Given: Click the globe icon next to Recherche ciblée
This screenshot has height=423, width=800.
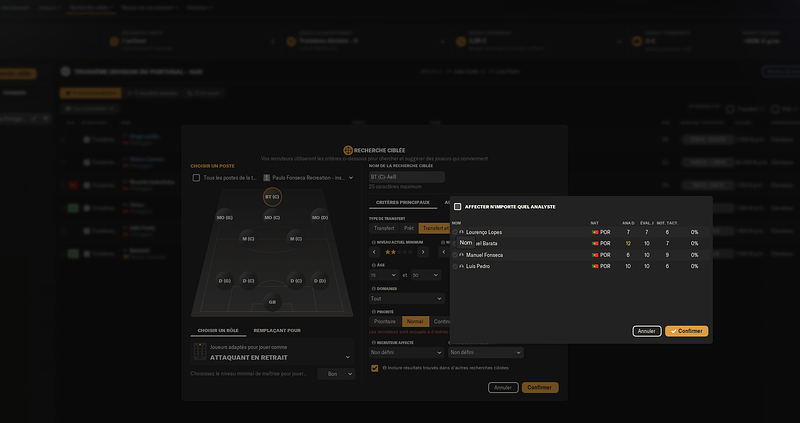Looking at the screenshot, I should [x=348, y=151].
